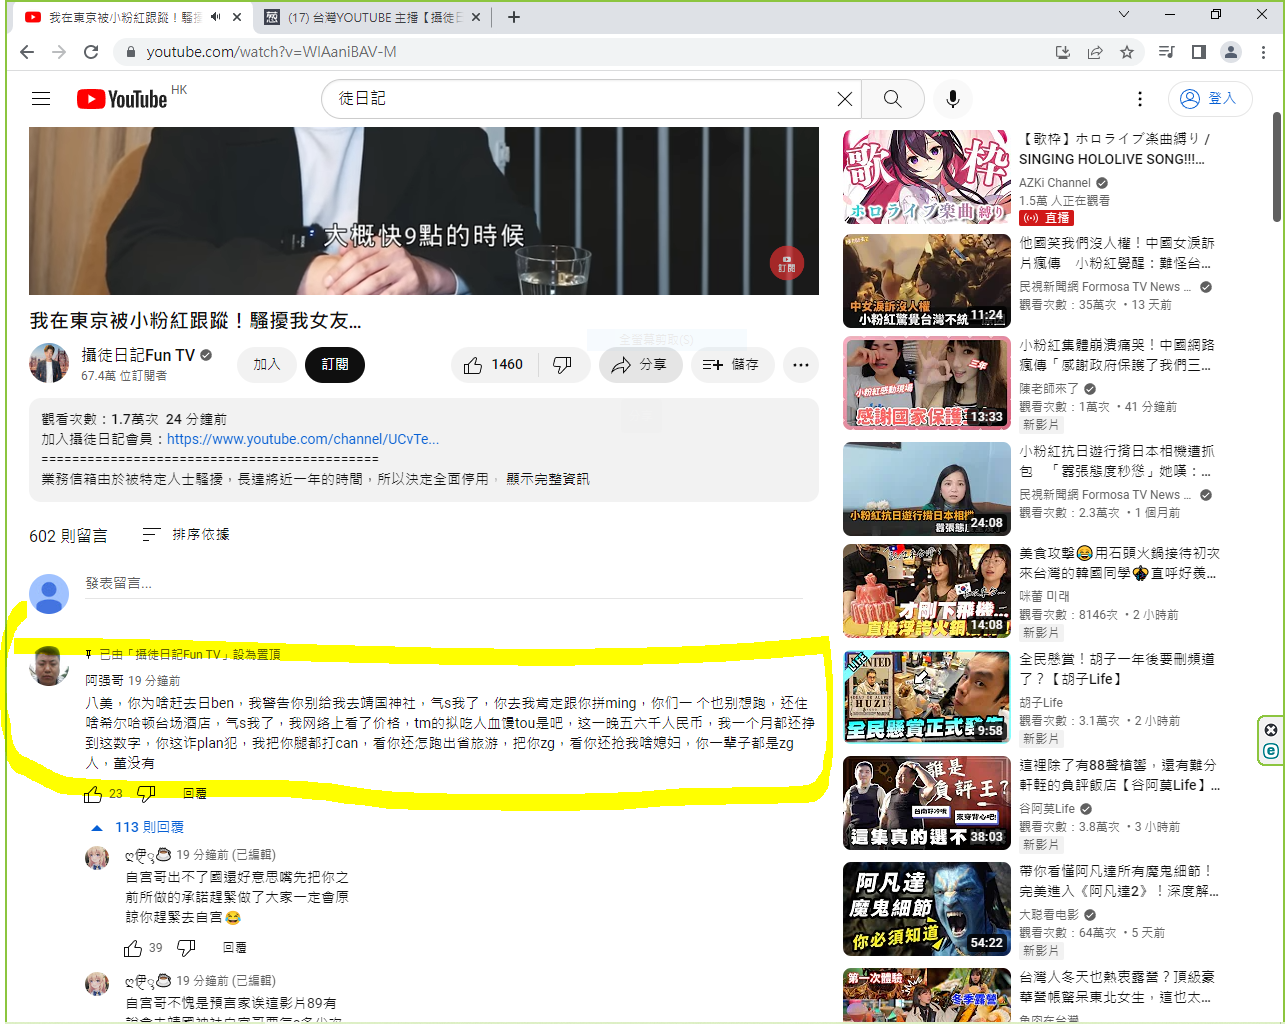
Task: Expand description with 顯示完整資訊
Action: [547, 479]
